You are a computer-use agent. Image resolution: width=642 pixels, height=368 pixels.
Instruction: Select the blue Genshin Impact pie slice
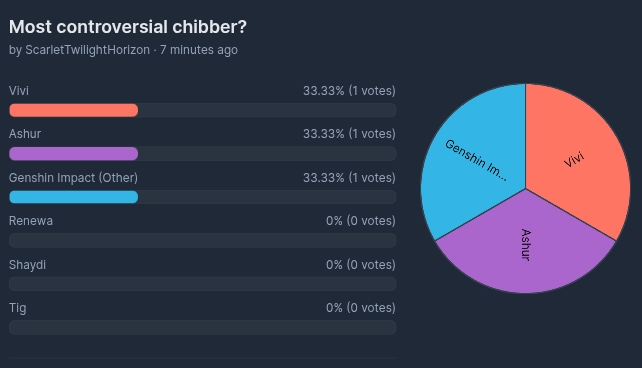(477, 164)
